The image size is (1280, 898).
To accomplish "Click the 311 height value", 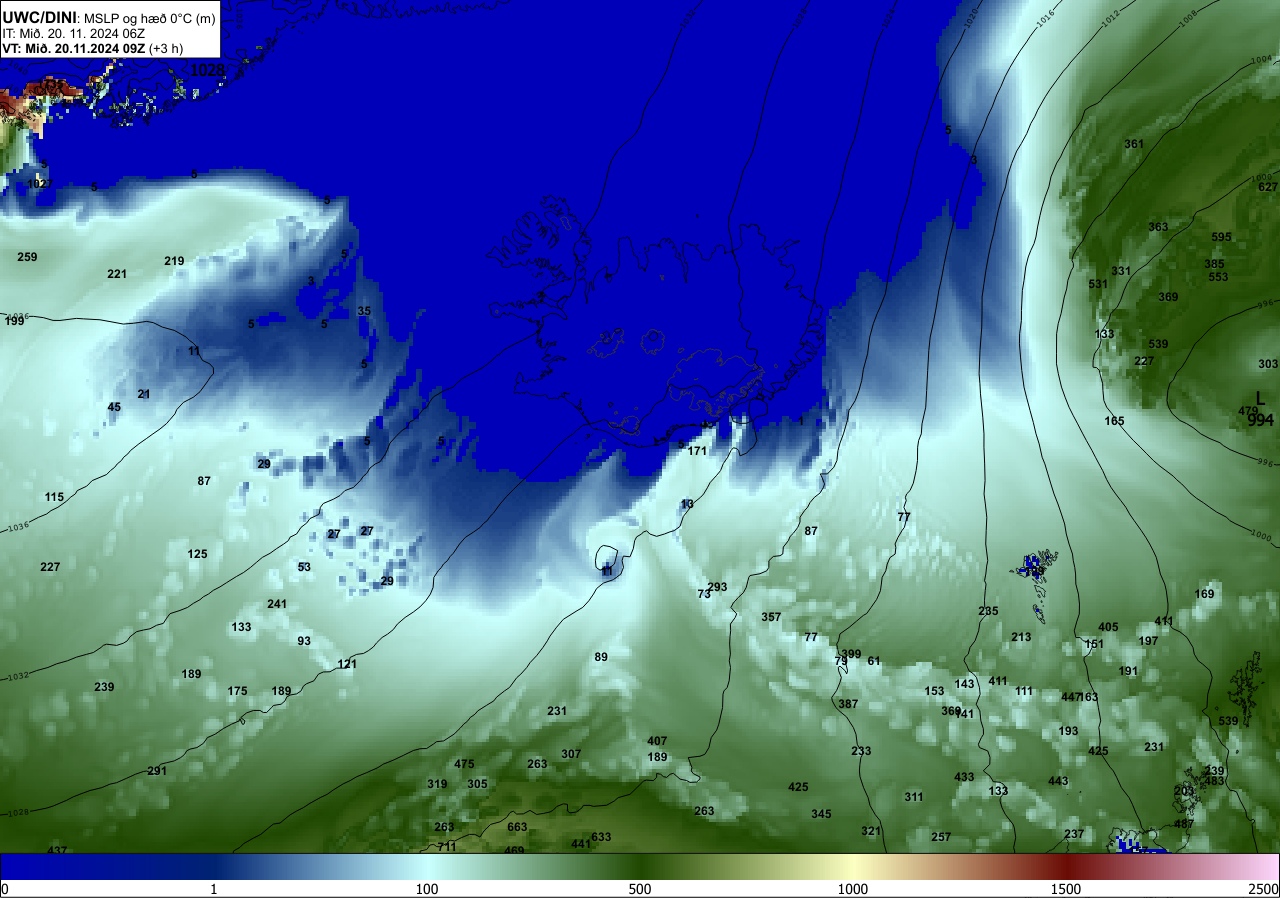I will [914, 797].
